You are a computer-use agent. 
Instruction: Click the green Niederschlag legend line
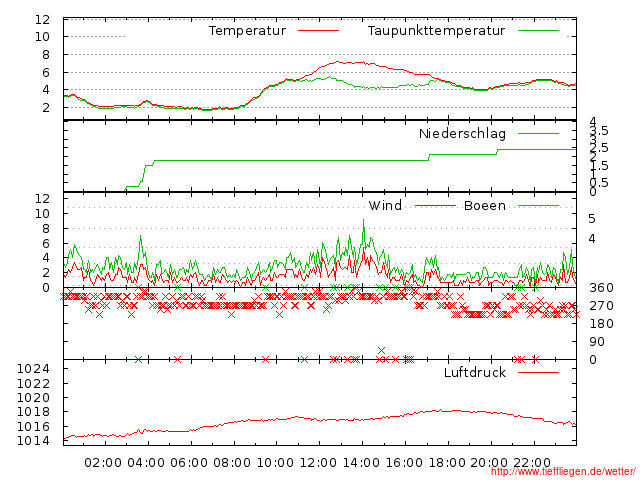click(538, 133)
